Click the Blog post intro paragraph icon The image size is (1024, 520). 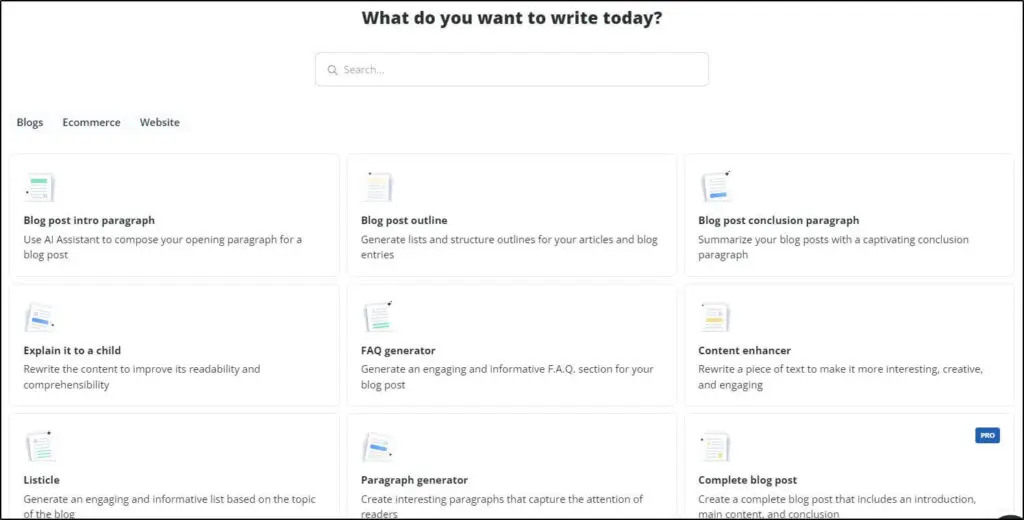[x=40, y=187]
